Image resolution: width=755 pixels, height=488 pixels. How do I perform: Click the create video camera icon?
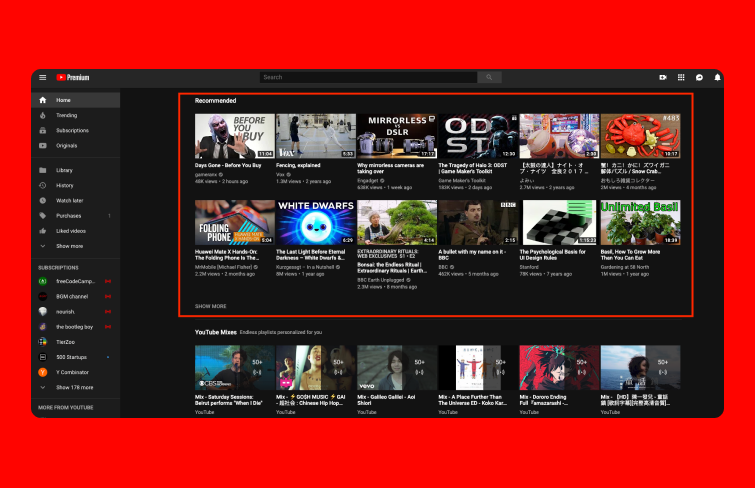pyautogui.click(x=663, y=77)
